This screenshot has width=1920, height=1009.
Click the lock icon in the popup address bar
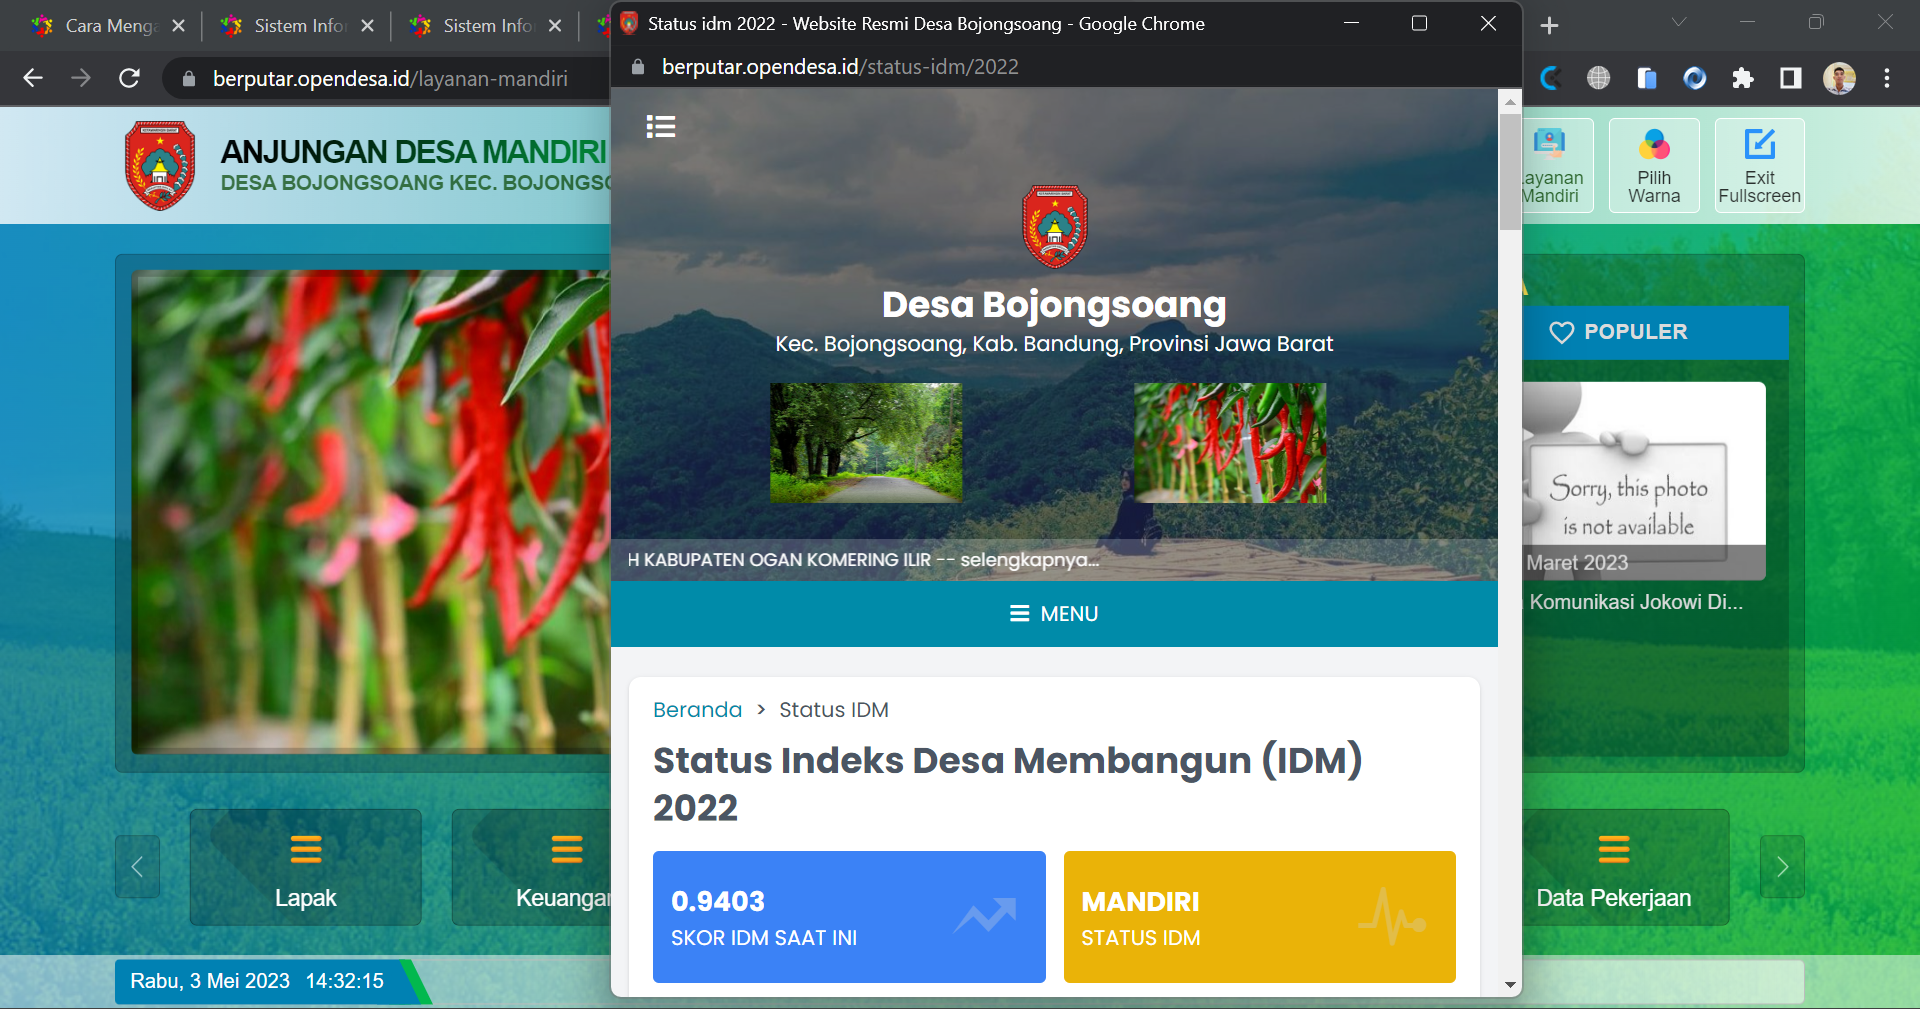point(636,67)
